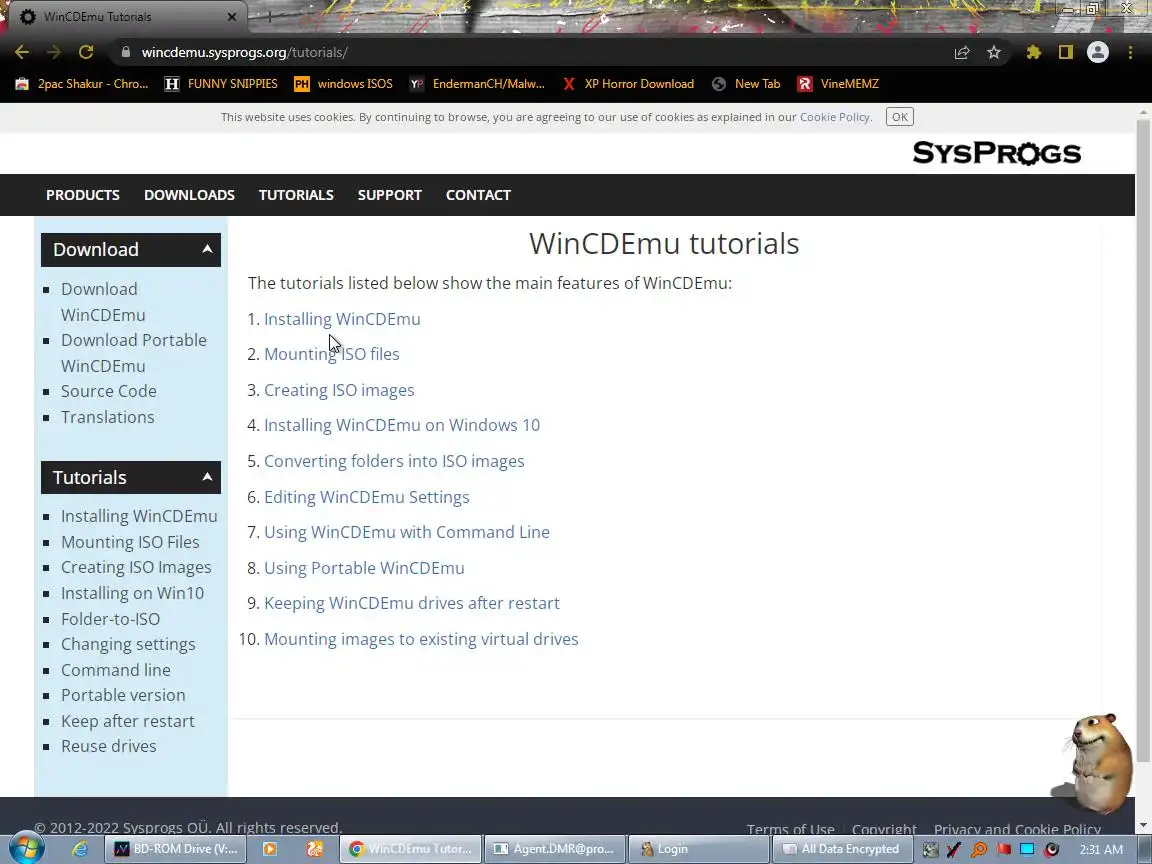Open the Chrome three-dot menu
Image resolution: width=1152 pixels, height=864 pixels.
(x=1130, y=52)
